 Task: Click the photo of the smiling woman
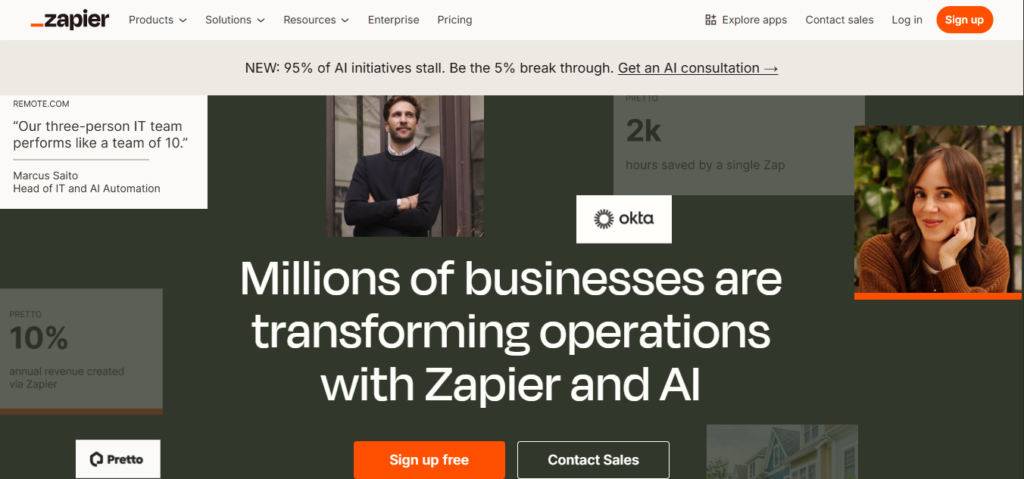tap(937, 210)
